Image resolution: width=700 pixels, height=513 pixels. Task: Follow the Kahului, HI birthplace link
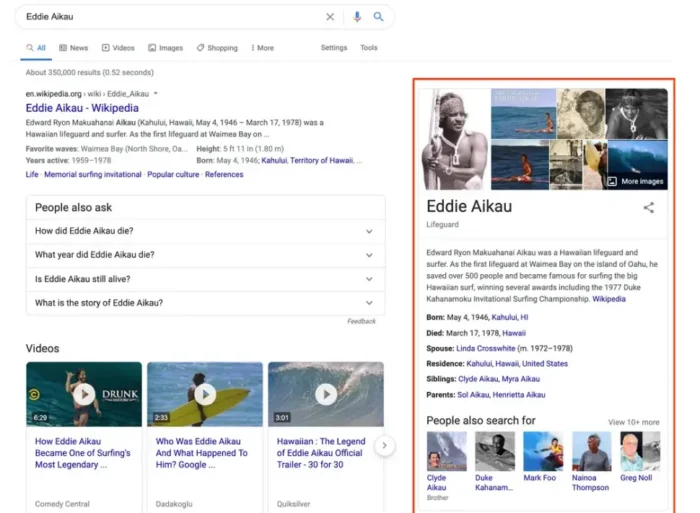[x=510, y=317]
